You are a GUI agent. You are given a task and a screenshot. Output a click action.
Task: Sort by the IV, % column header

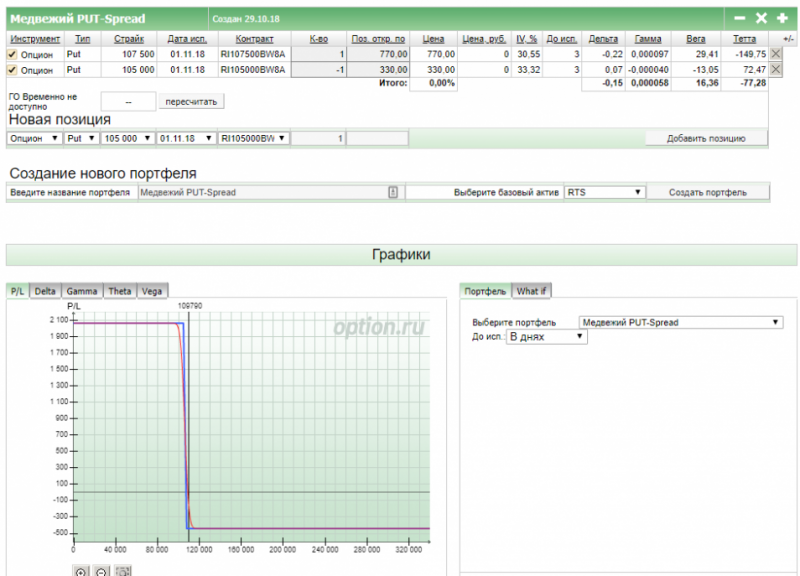point(527,39)
